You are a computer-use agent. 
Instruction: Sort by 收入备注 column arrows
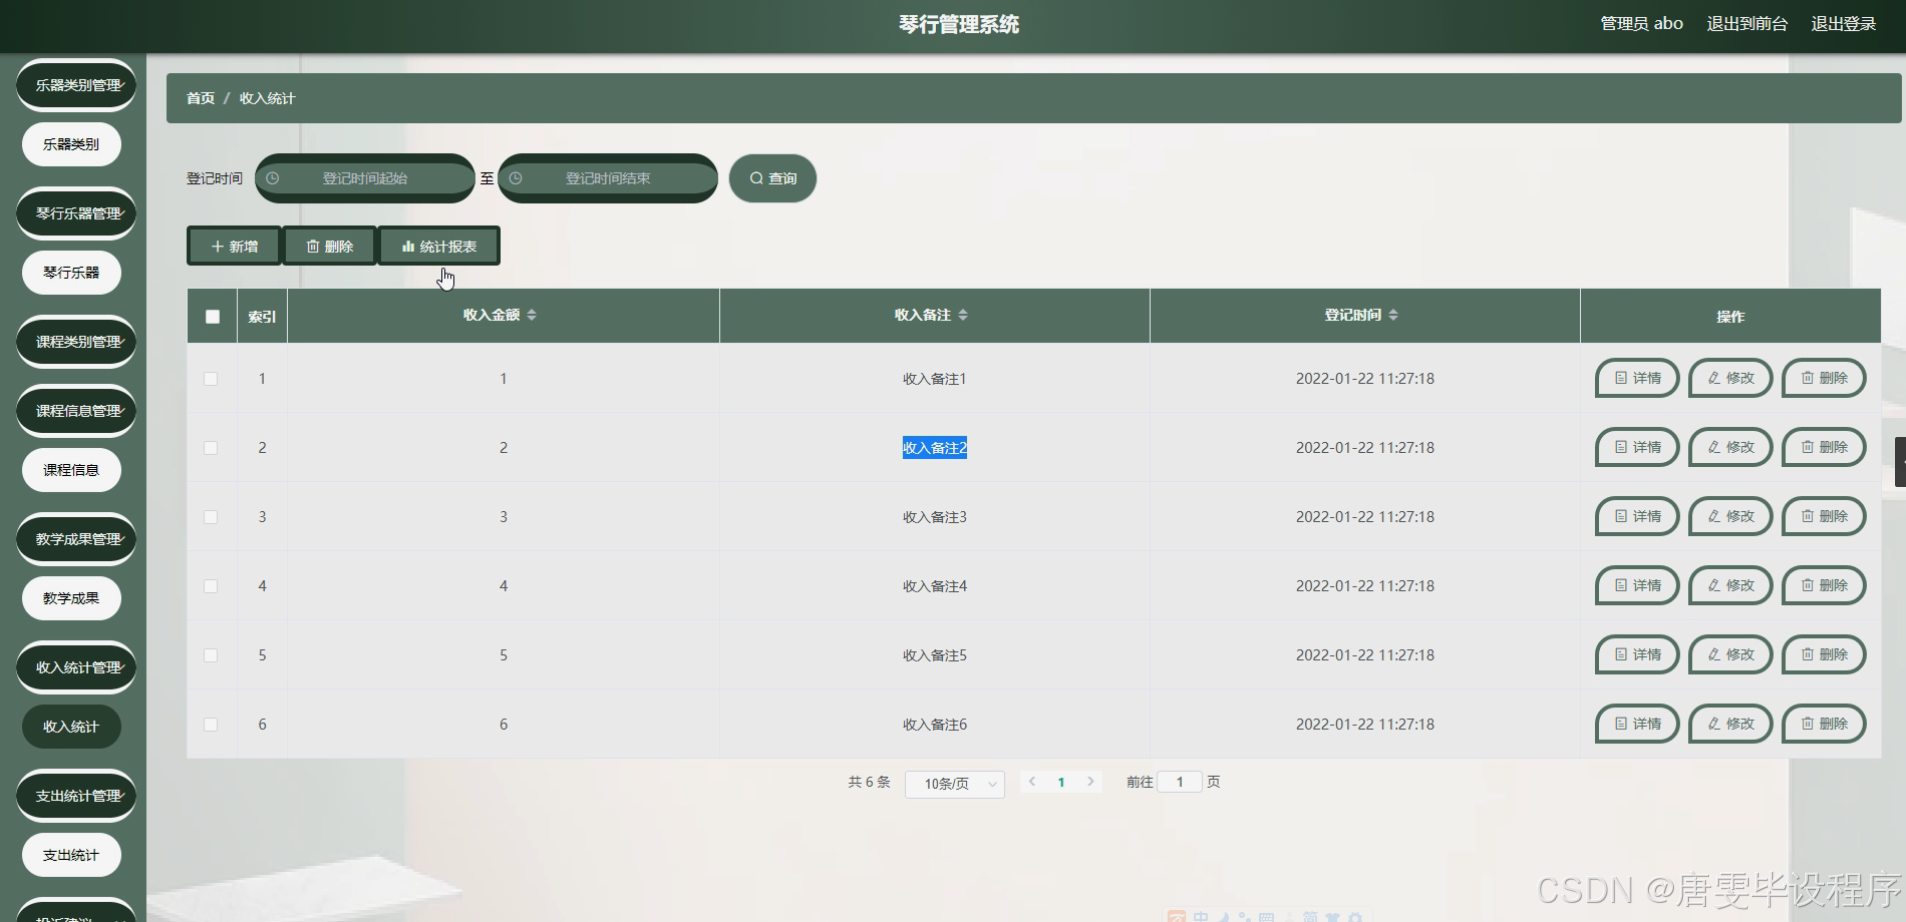point(963,315)
